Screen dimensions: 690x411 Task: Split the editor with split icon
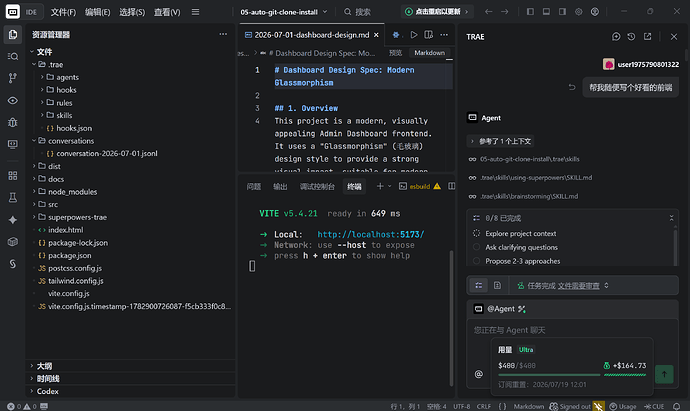[429, 34]
